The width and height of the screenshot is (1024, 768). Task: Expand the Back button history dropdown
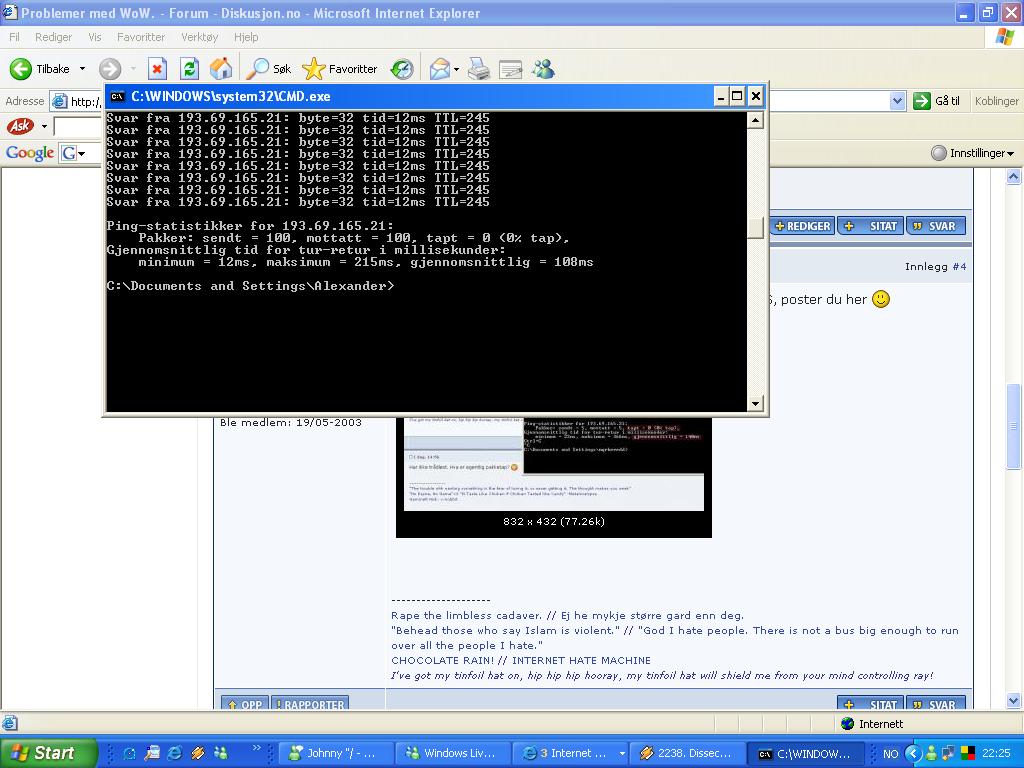pyautogui.click(x=82, y=69)
